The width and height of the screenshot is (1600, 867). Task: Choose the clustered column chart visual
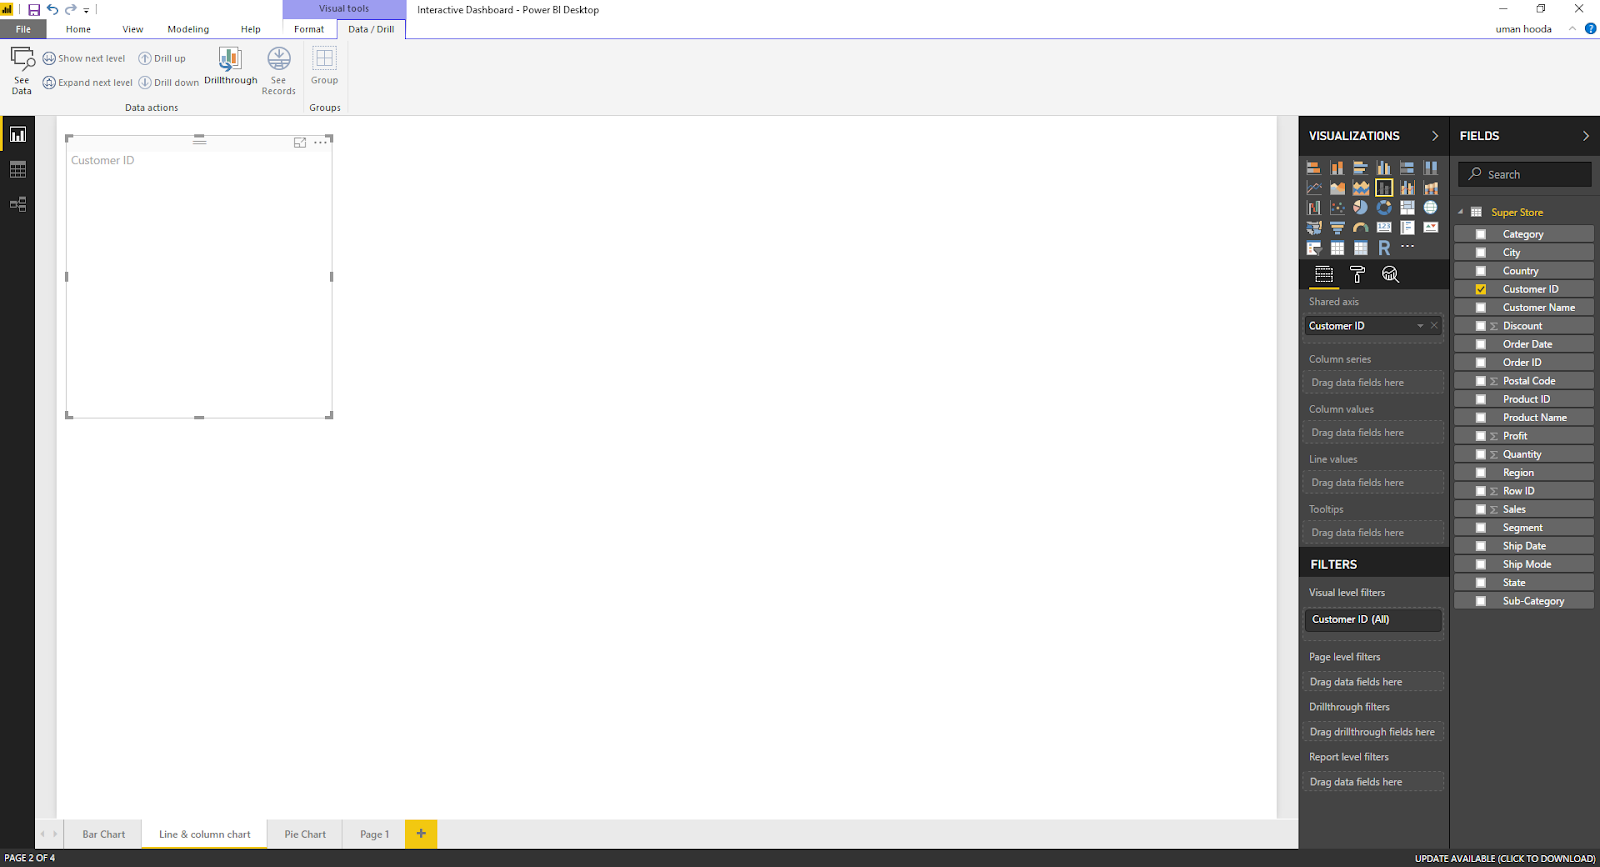[x=1384, y=168]
